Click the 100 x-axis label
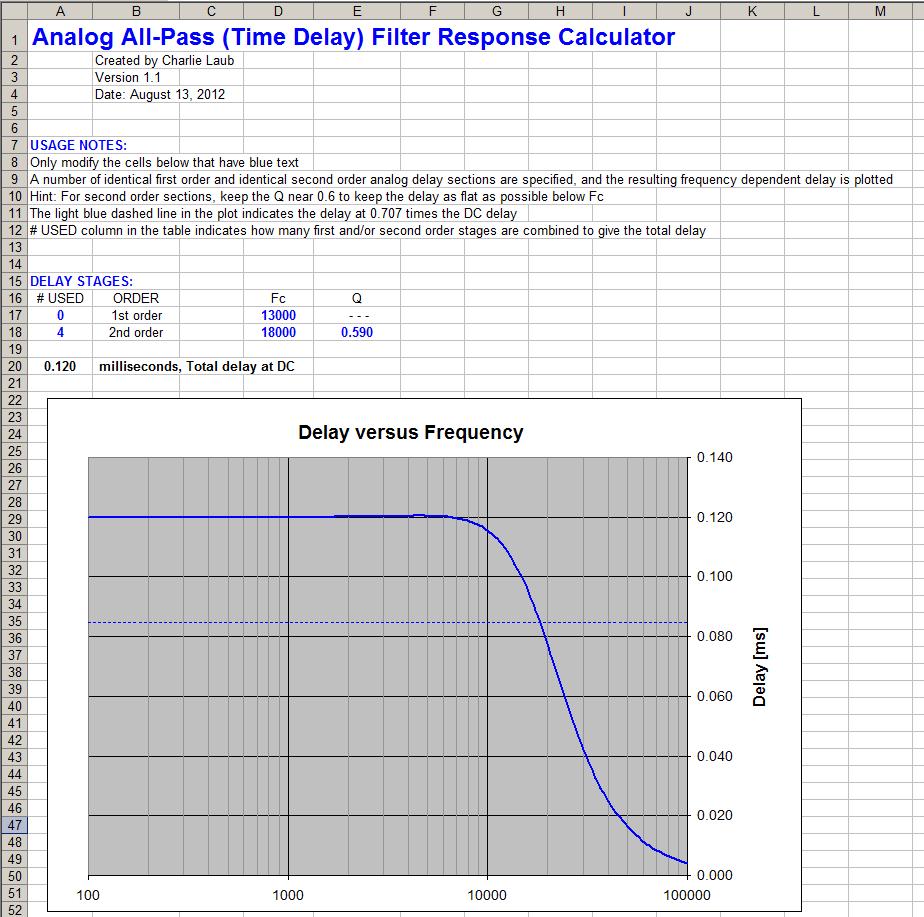This screenshot has width=924, height=917. [88, 895]
